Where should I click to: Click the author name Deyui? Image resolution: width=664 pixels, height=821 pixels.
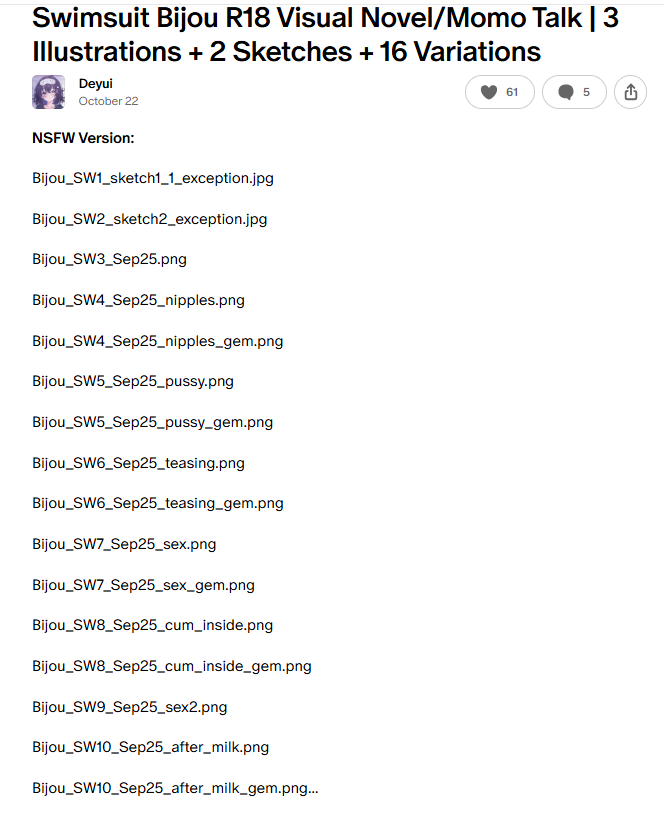(x=95, y=84)
